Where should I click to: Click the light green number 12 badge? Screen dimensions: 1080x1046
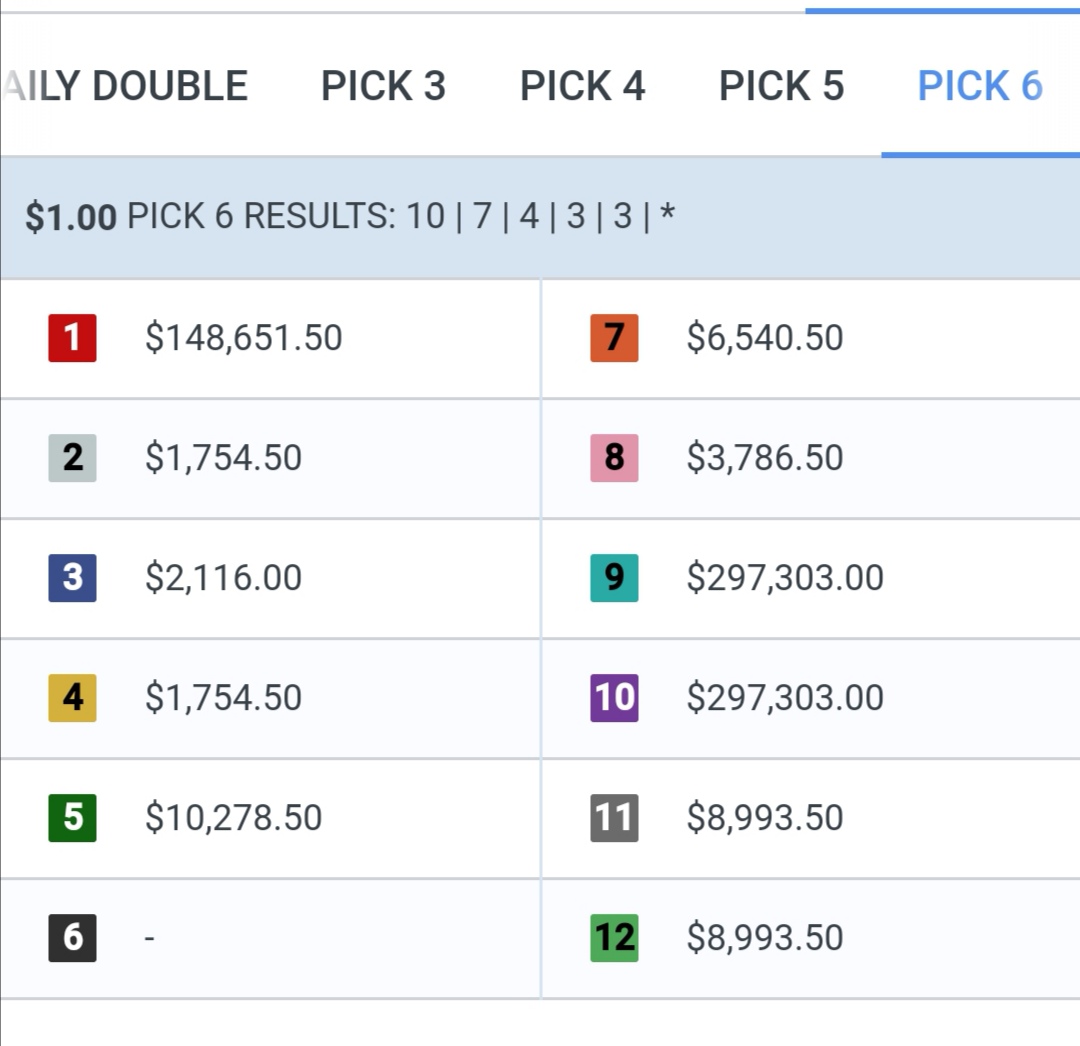point(614,938)
